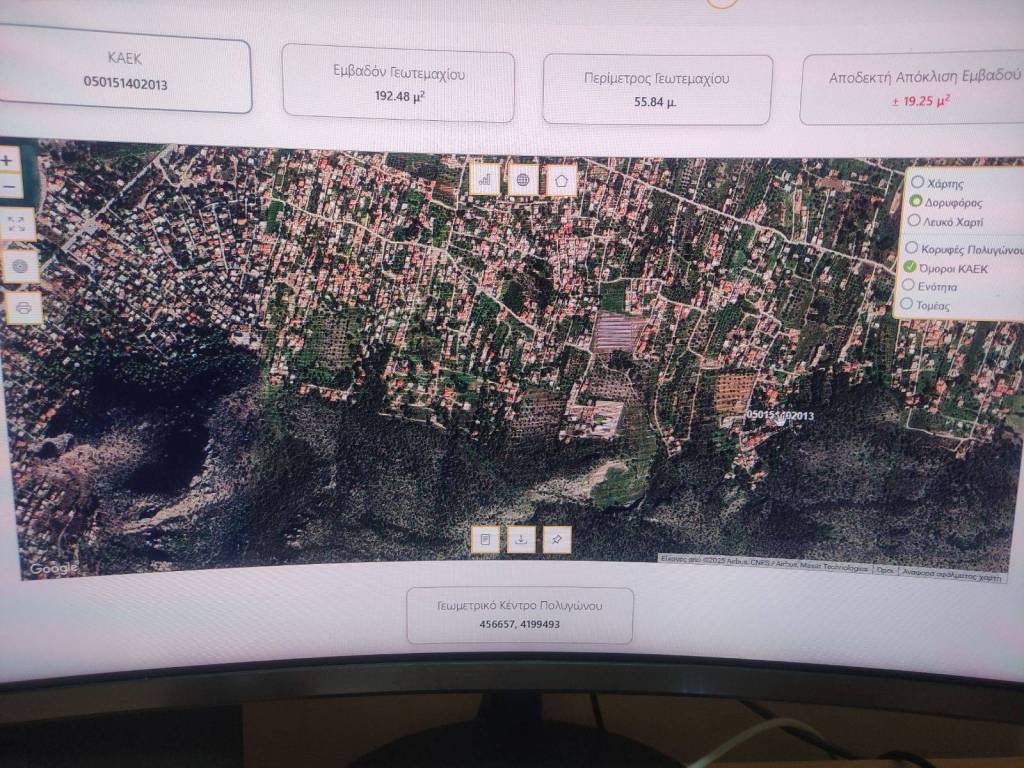
Task: Click the target locate icon
Action: point(19,267)
